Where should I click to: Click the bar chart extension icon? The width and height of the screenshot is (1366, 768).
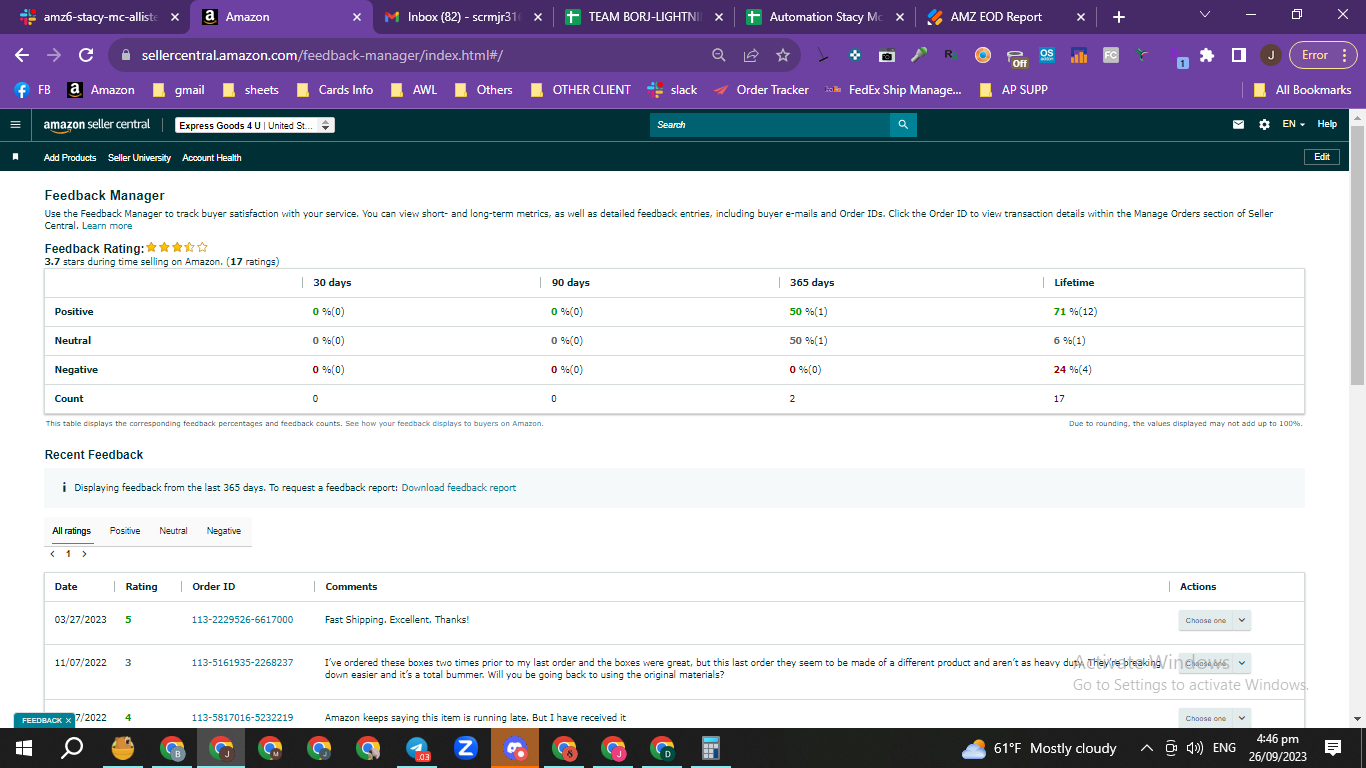(x=1079, y=55)
